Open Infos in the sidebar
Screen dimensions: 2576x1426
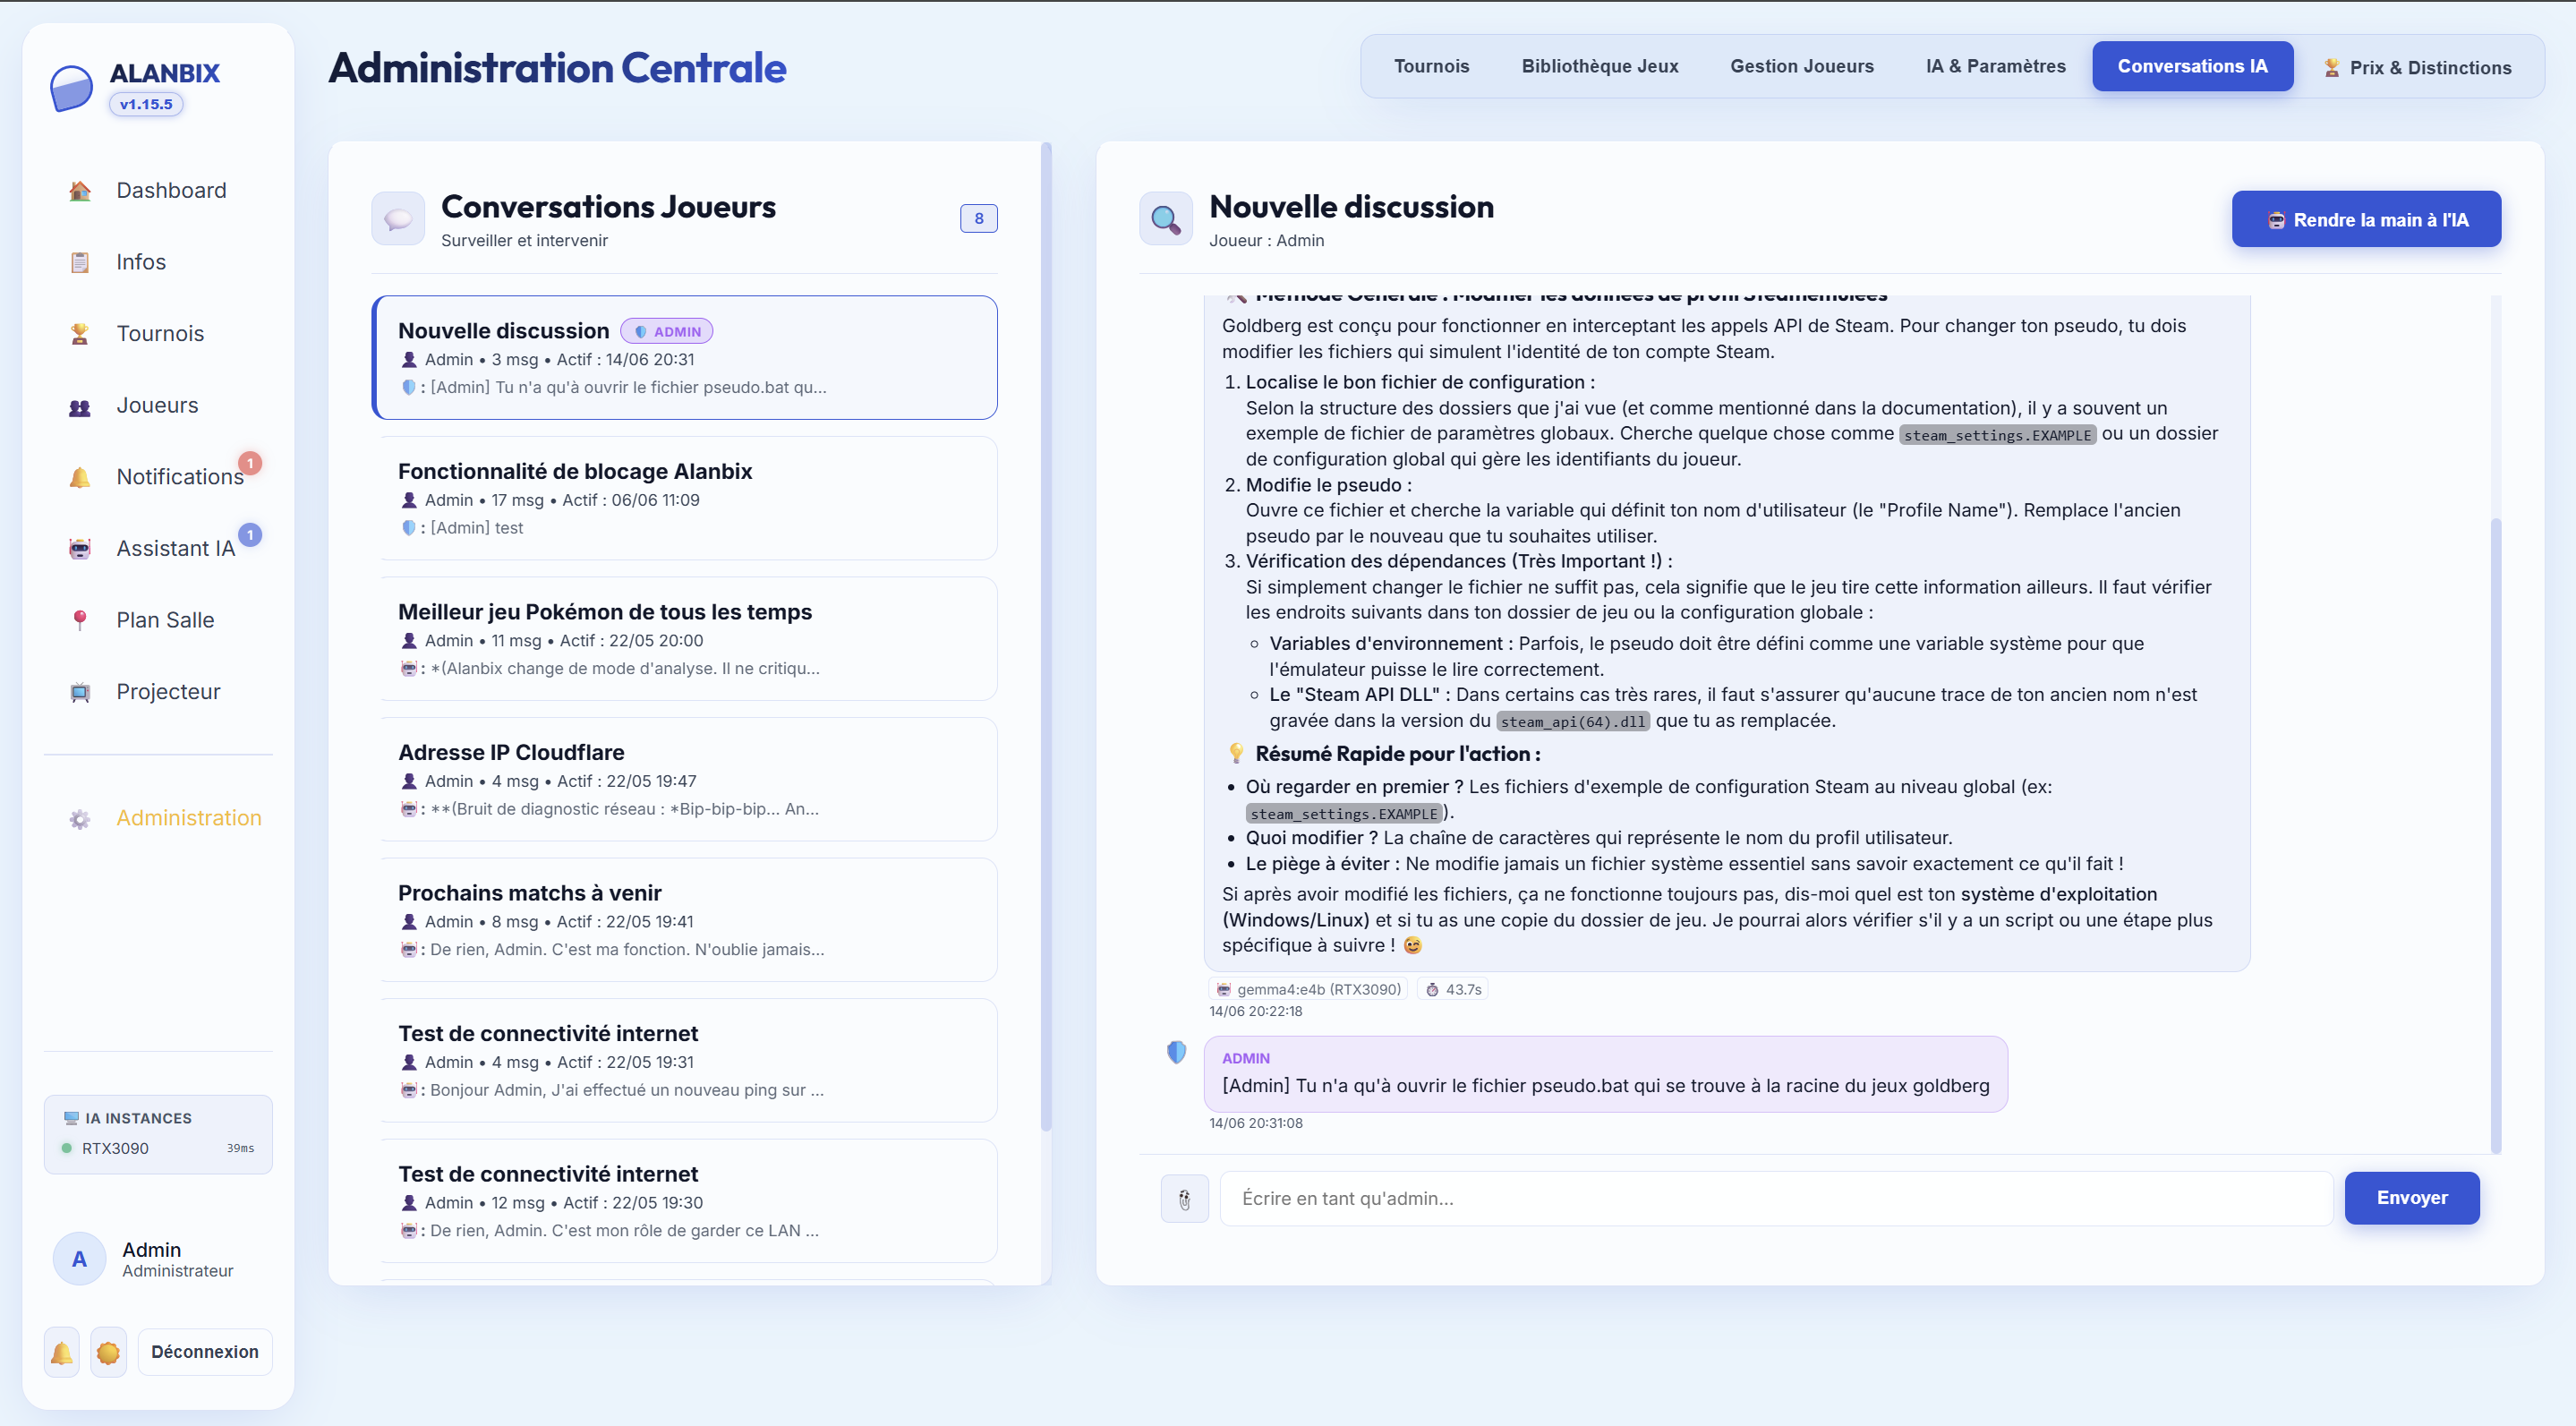pos(160,262)
